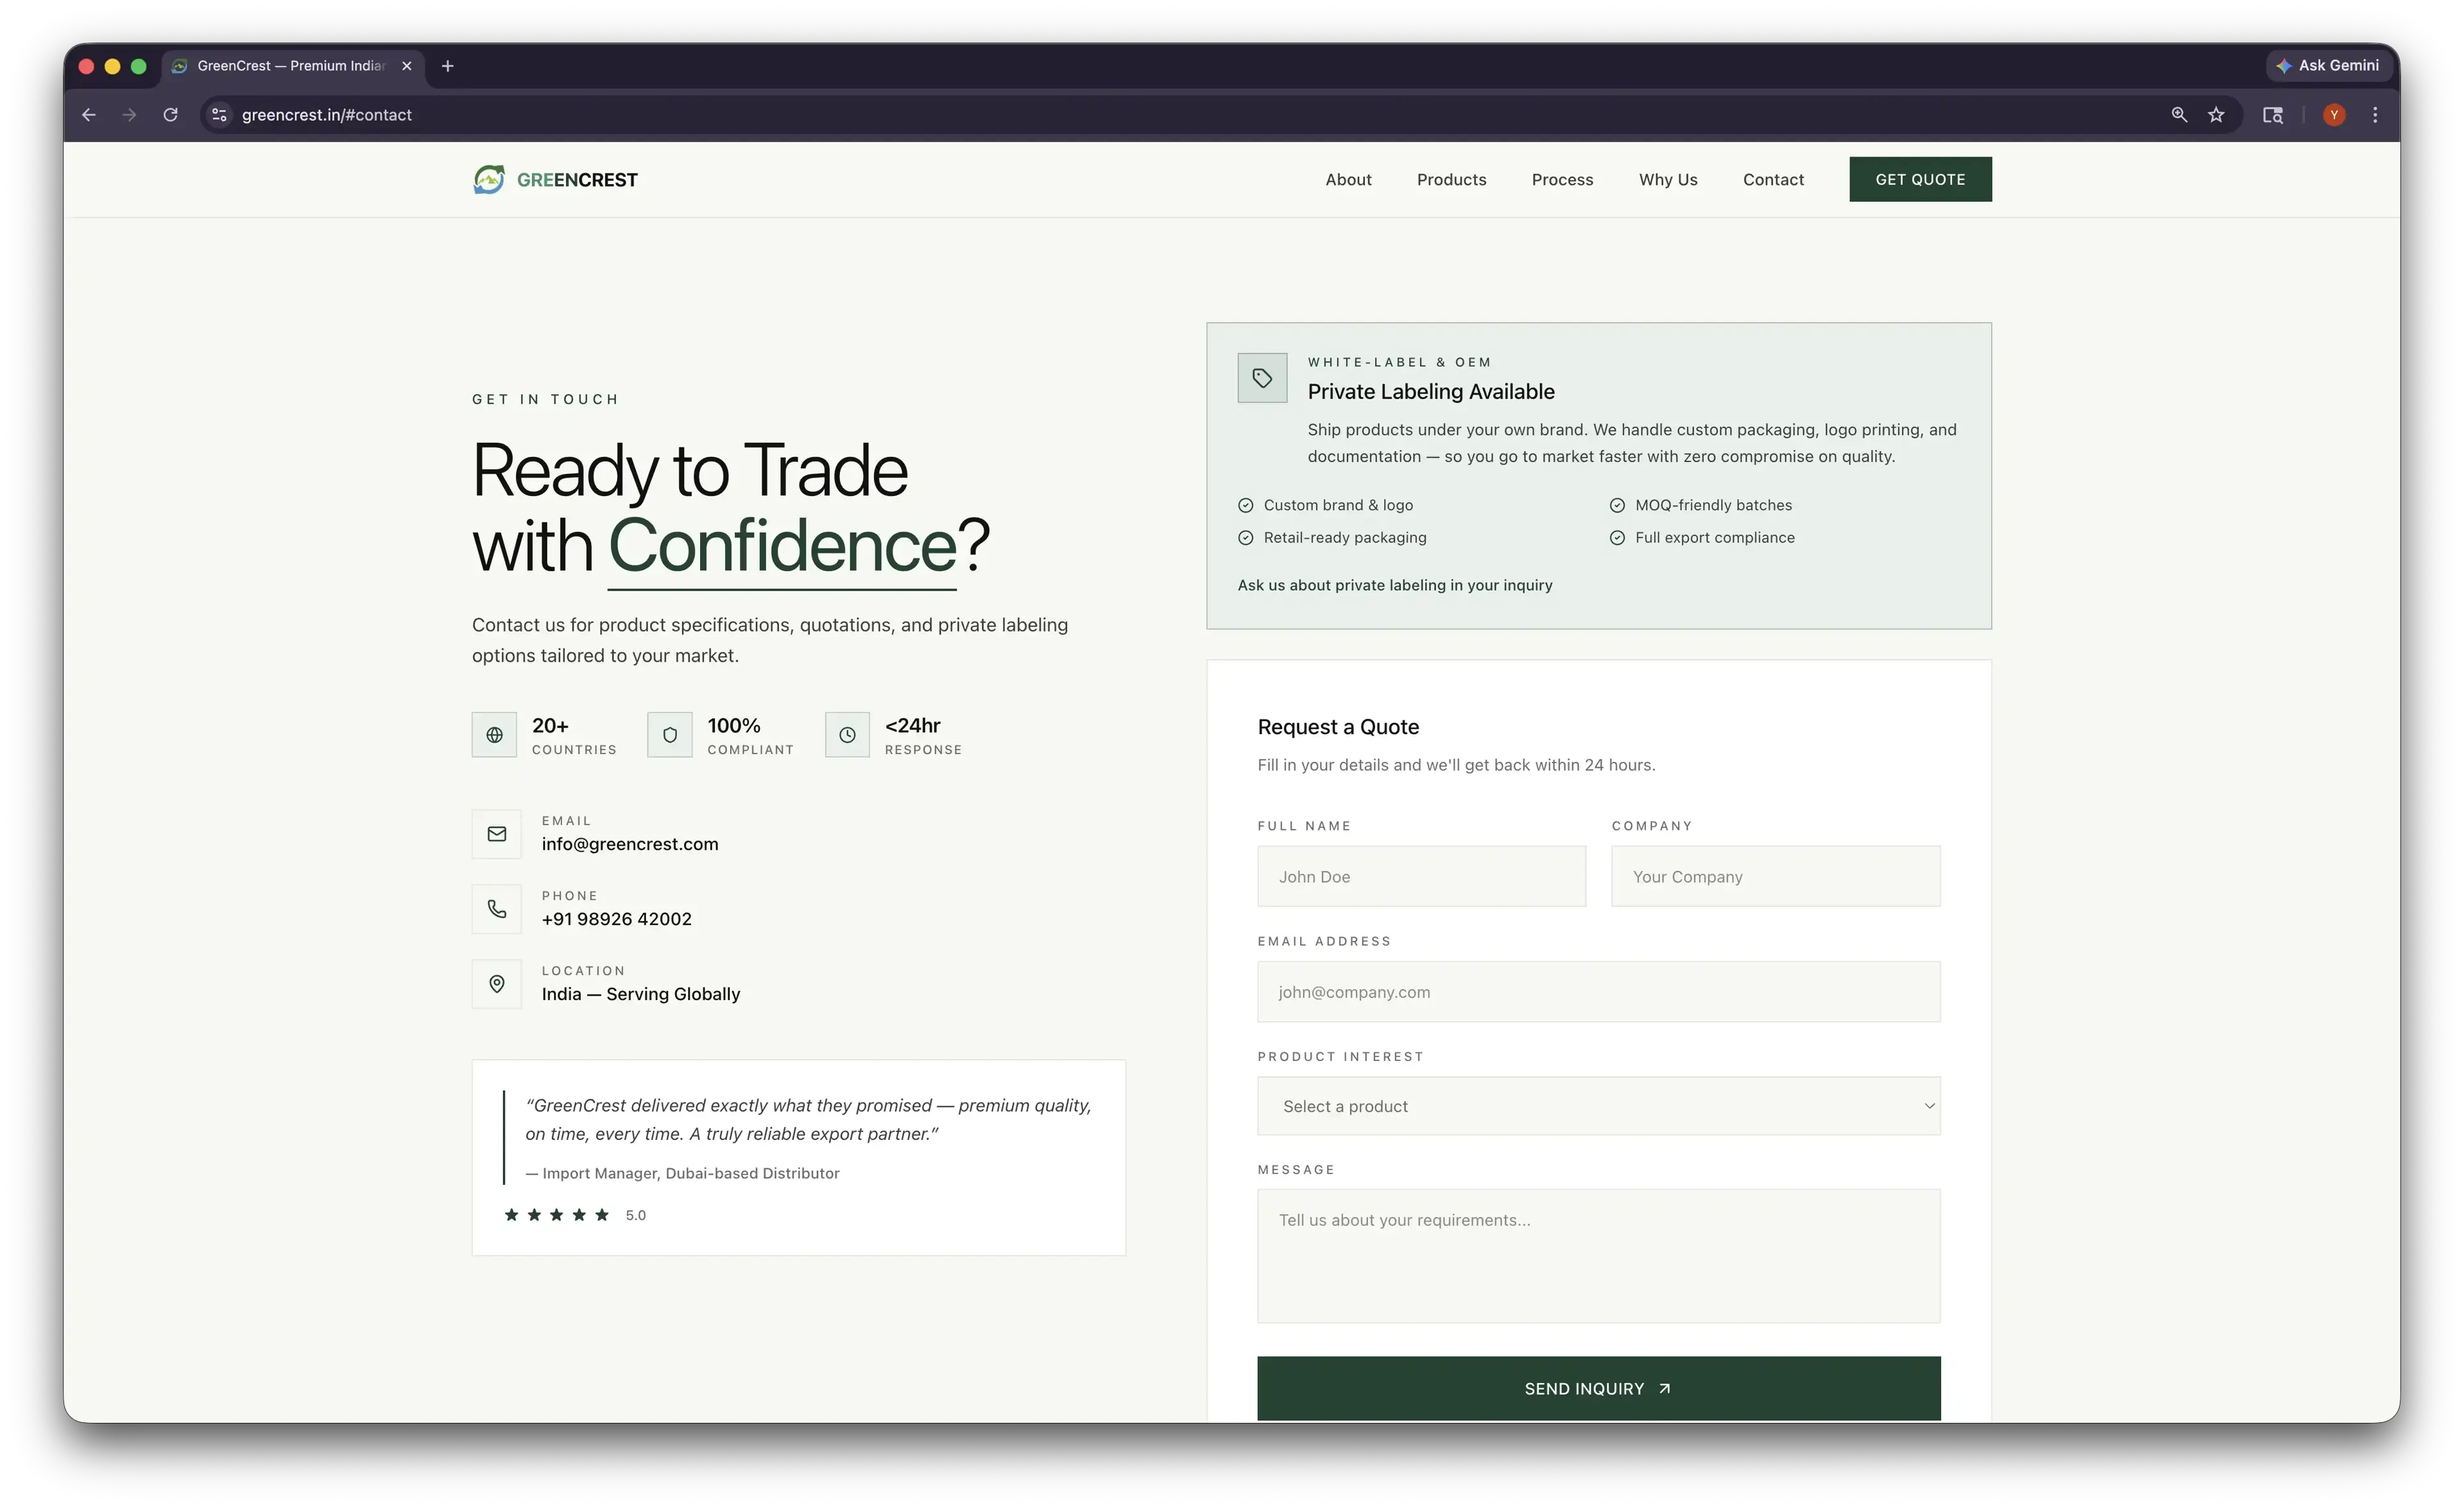Open browser zoom magnifier icon
Viewport: 2464px width, 1507px height.
pos(2179,115)
